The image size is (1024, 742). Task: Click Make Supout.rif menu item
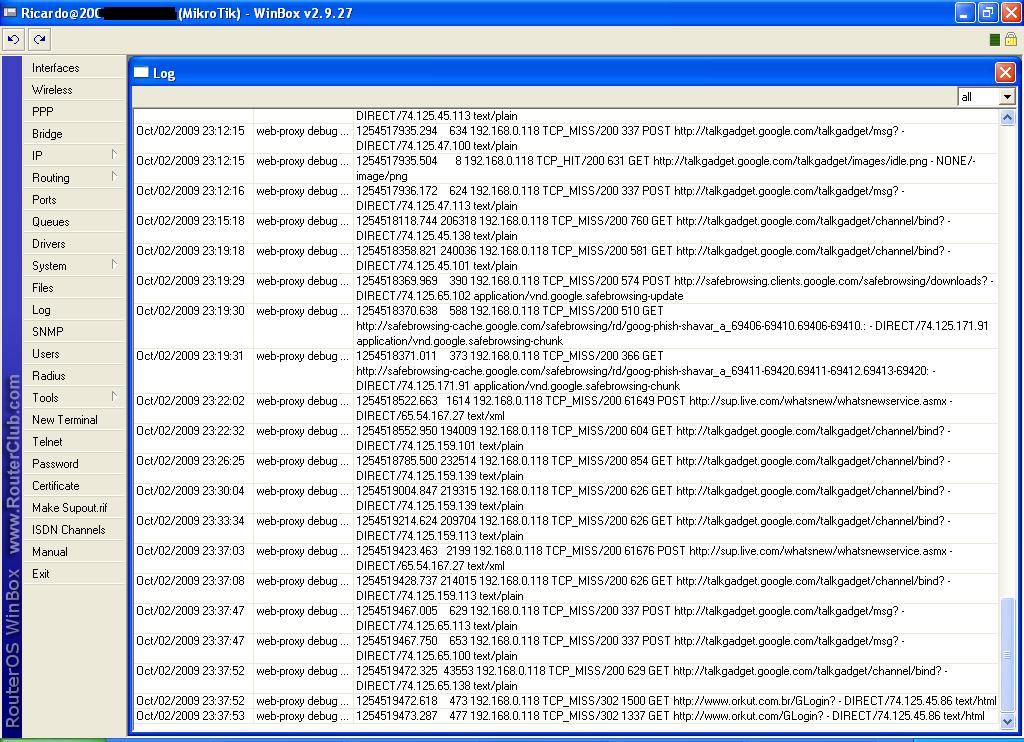click(x=74, y=508)
